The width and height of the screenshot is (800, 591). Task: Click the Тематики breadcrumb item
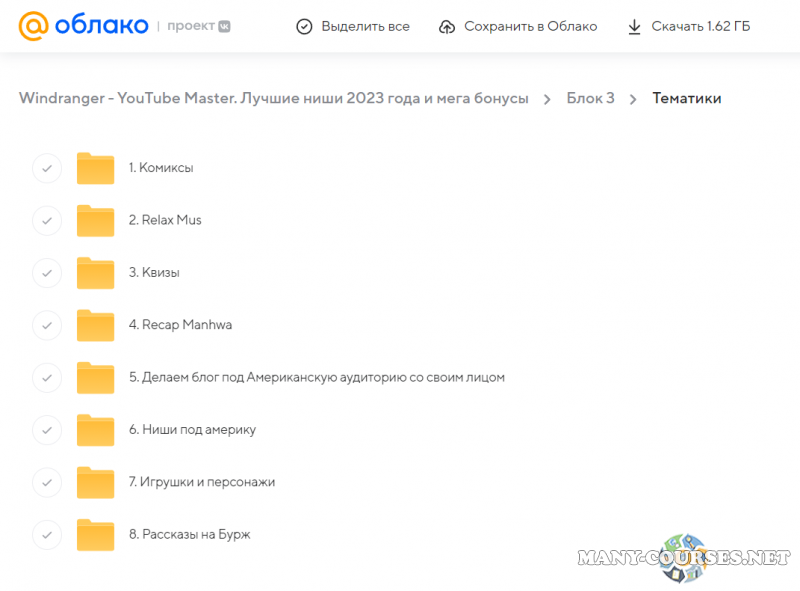click(686, 98)
